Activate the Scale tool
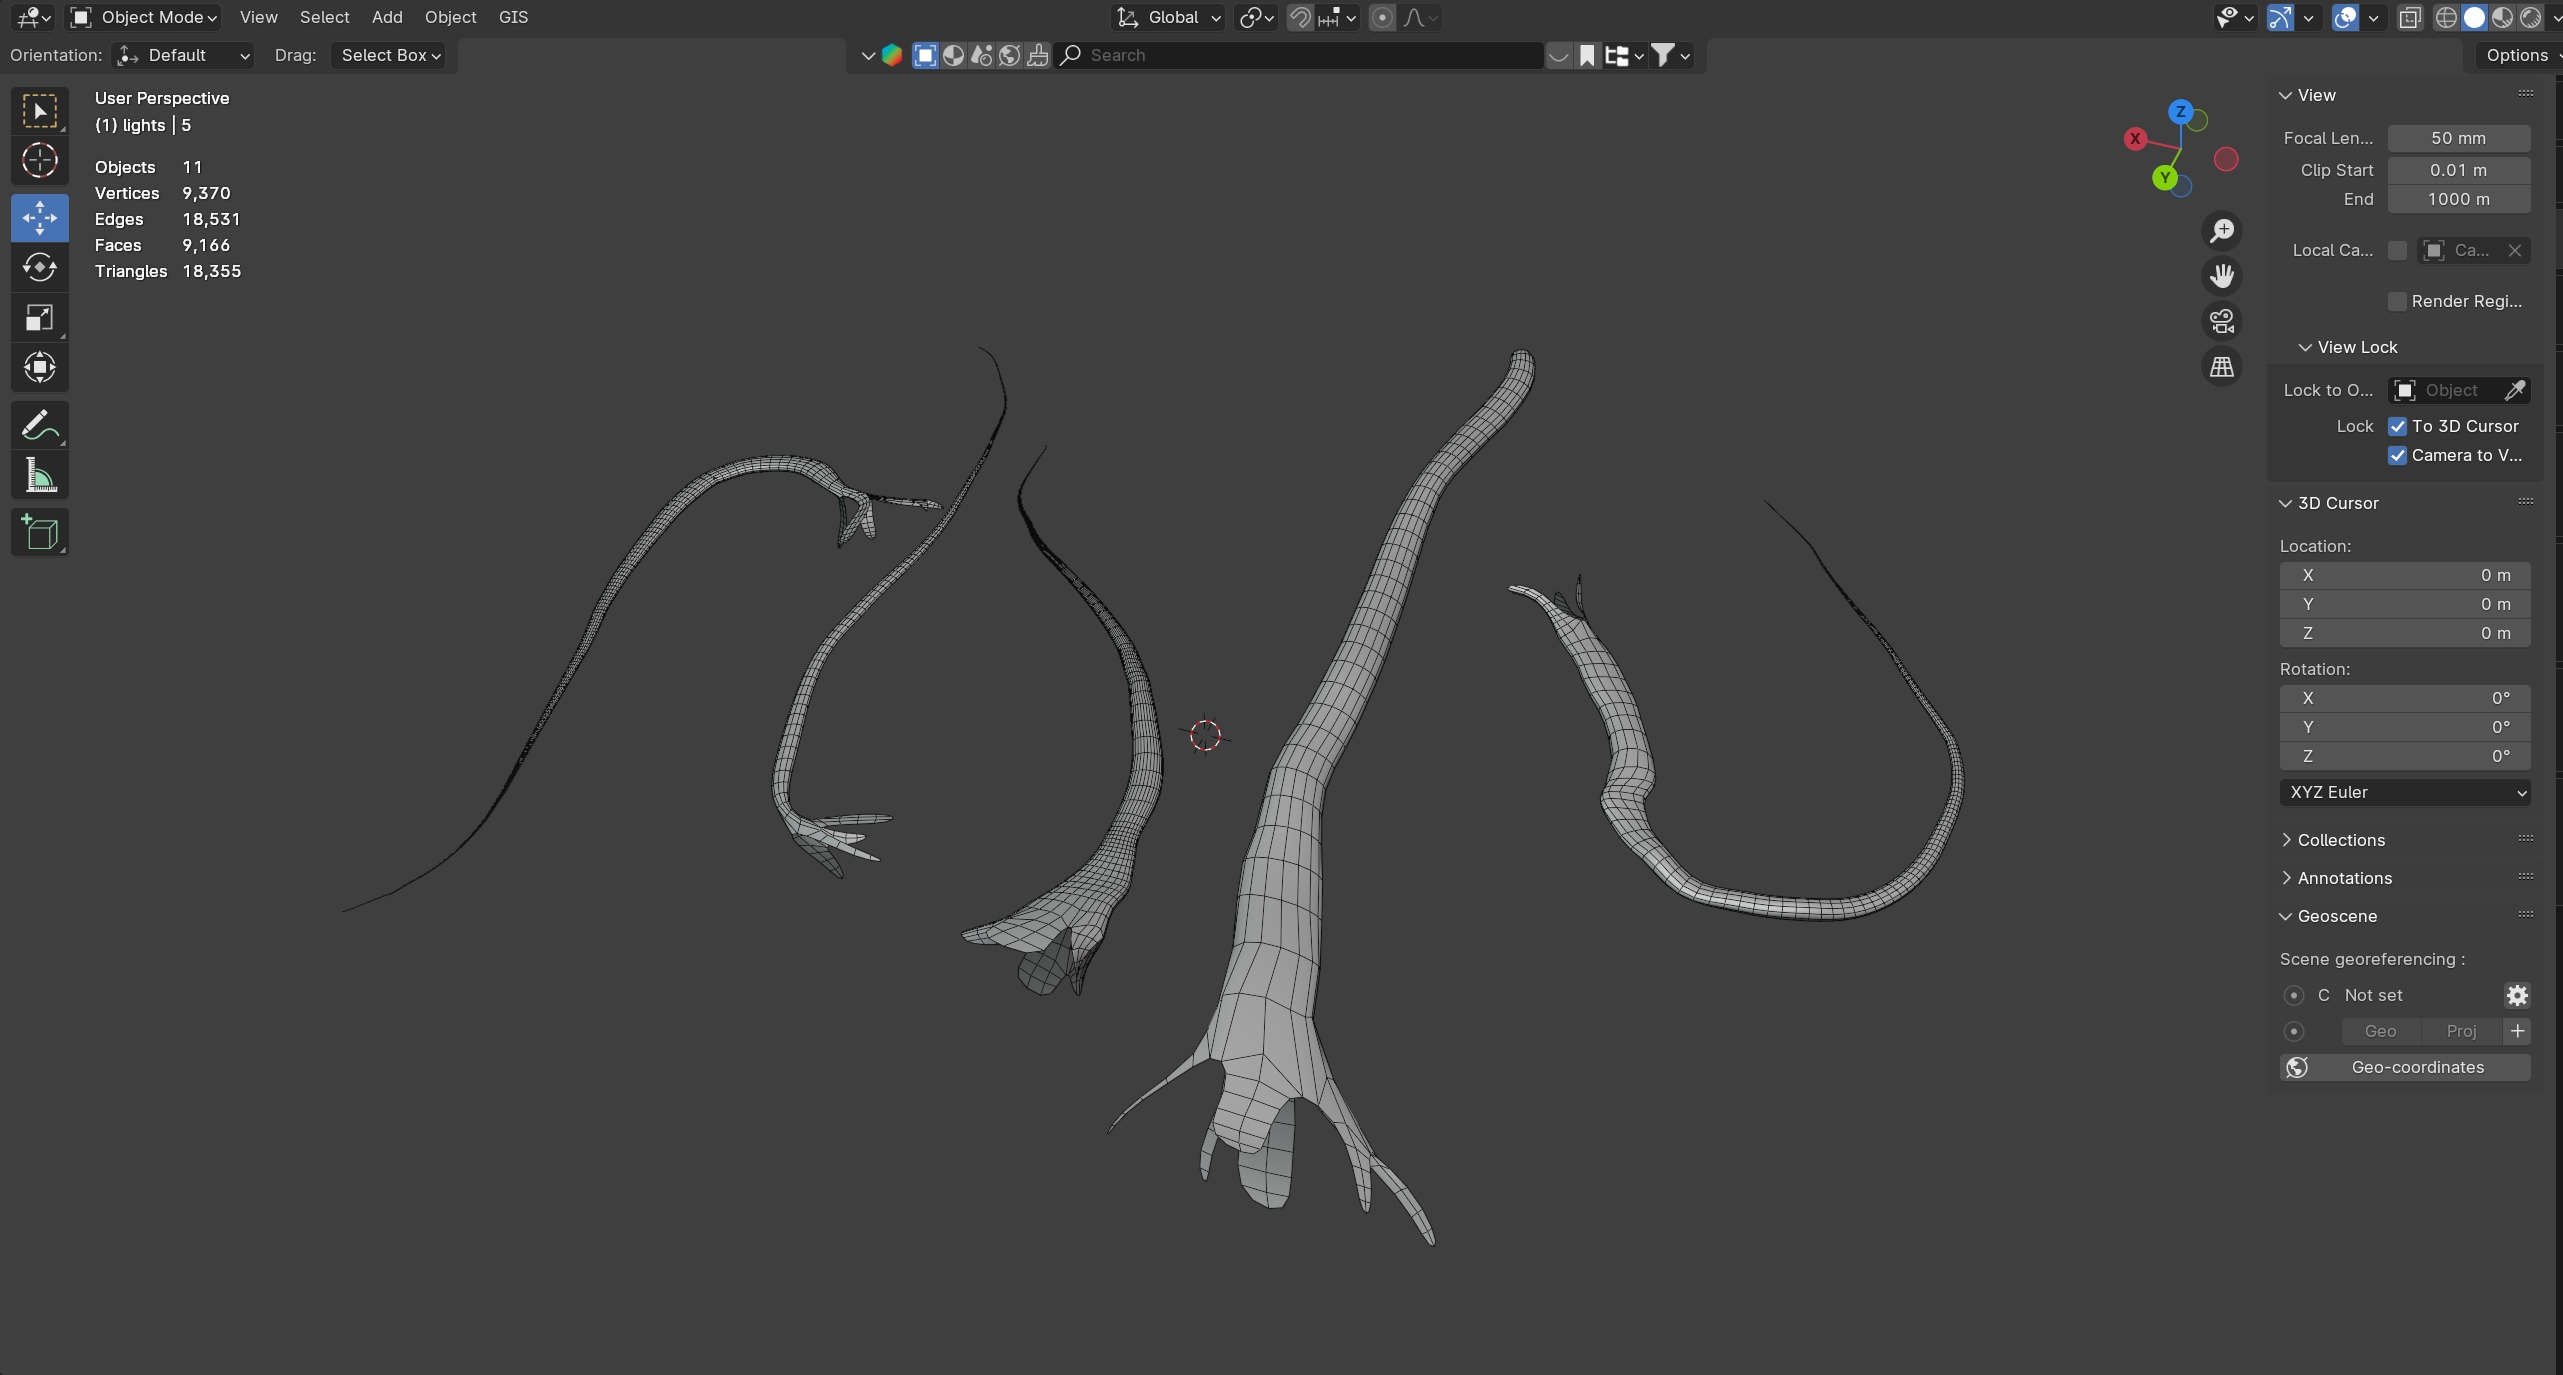The height and width of the screenshot is (1375, 2563). [40, 318]
